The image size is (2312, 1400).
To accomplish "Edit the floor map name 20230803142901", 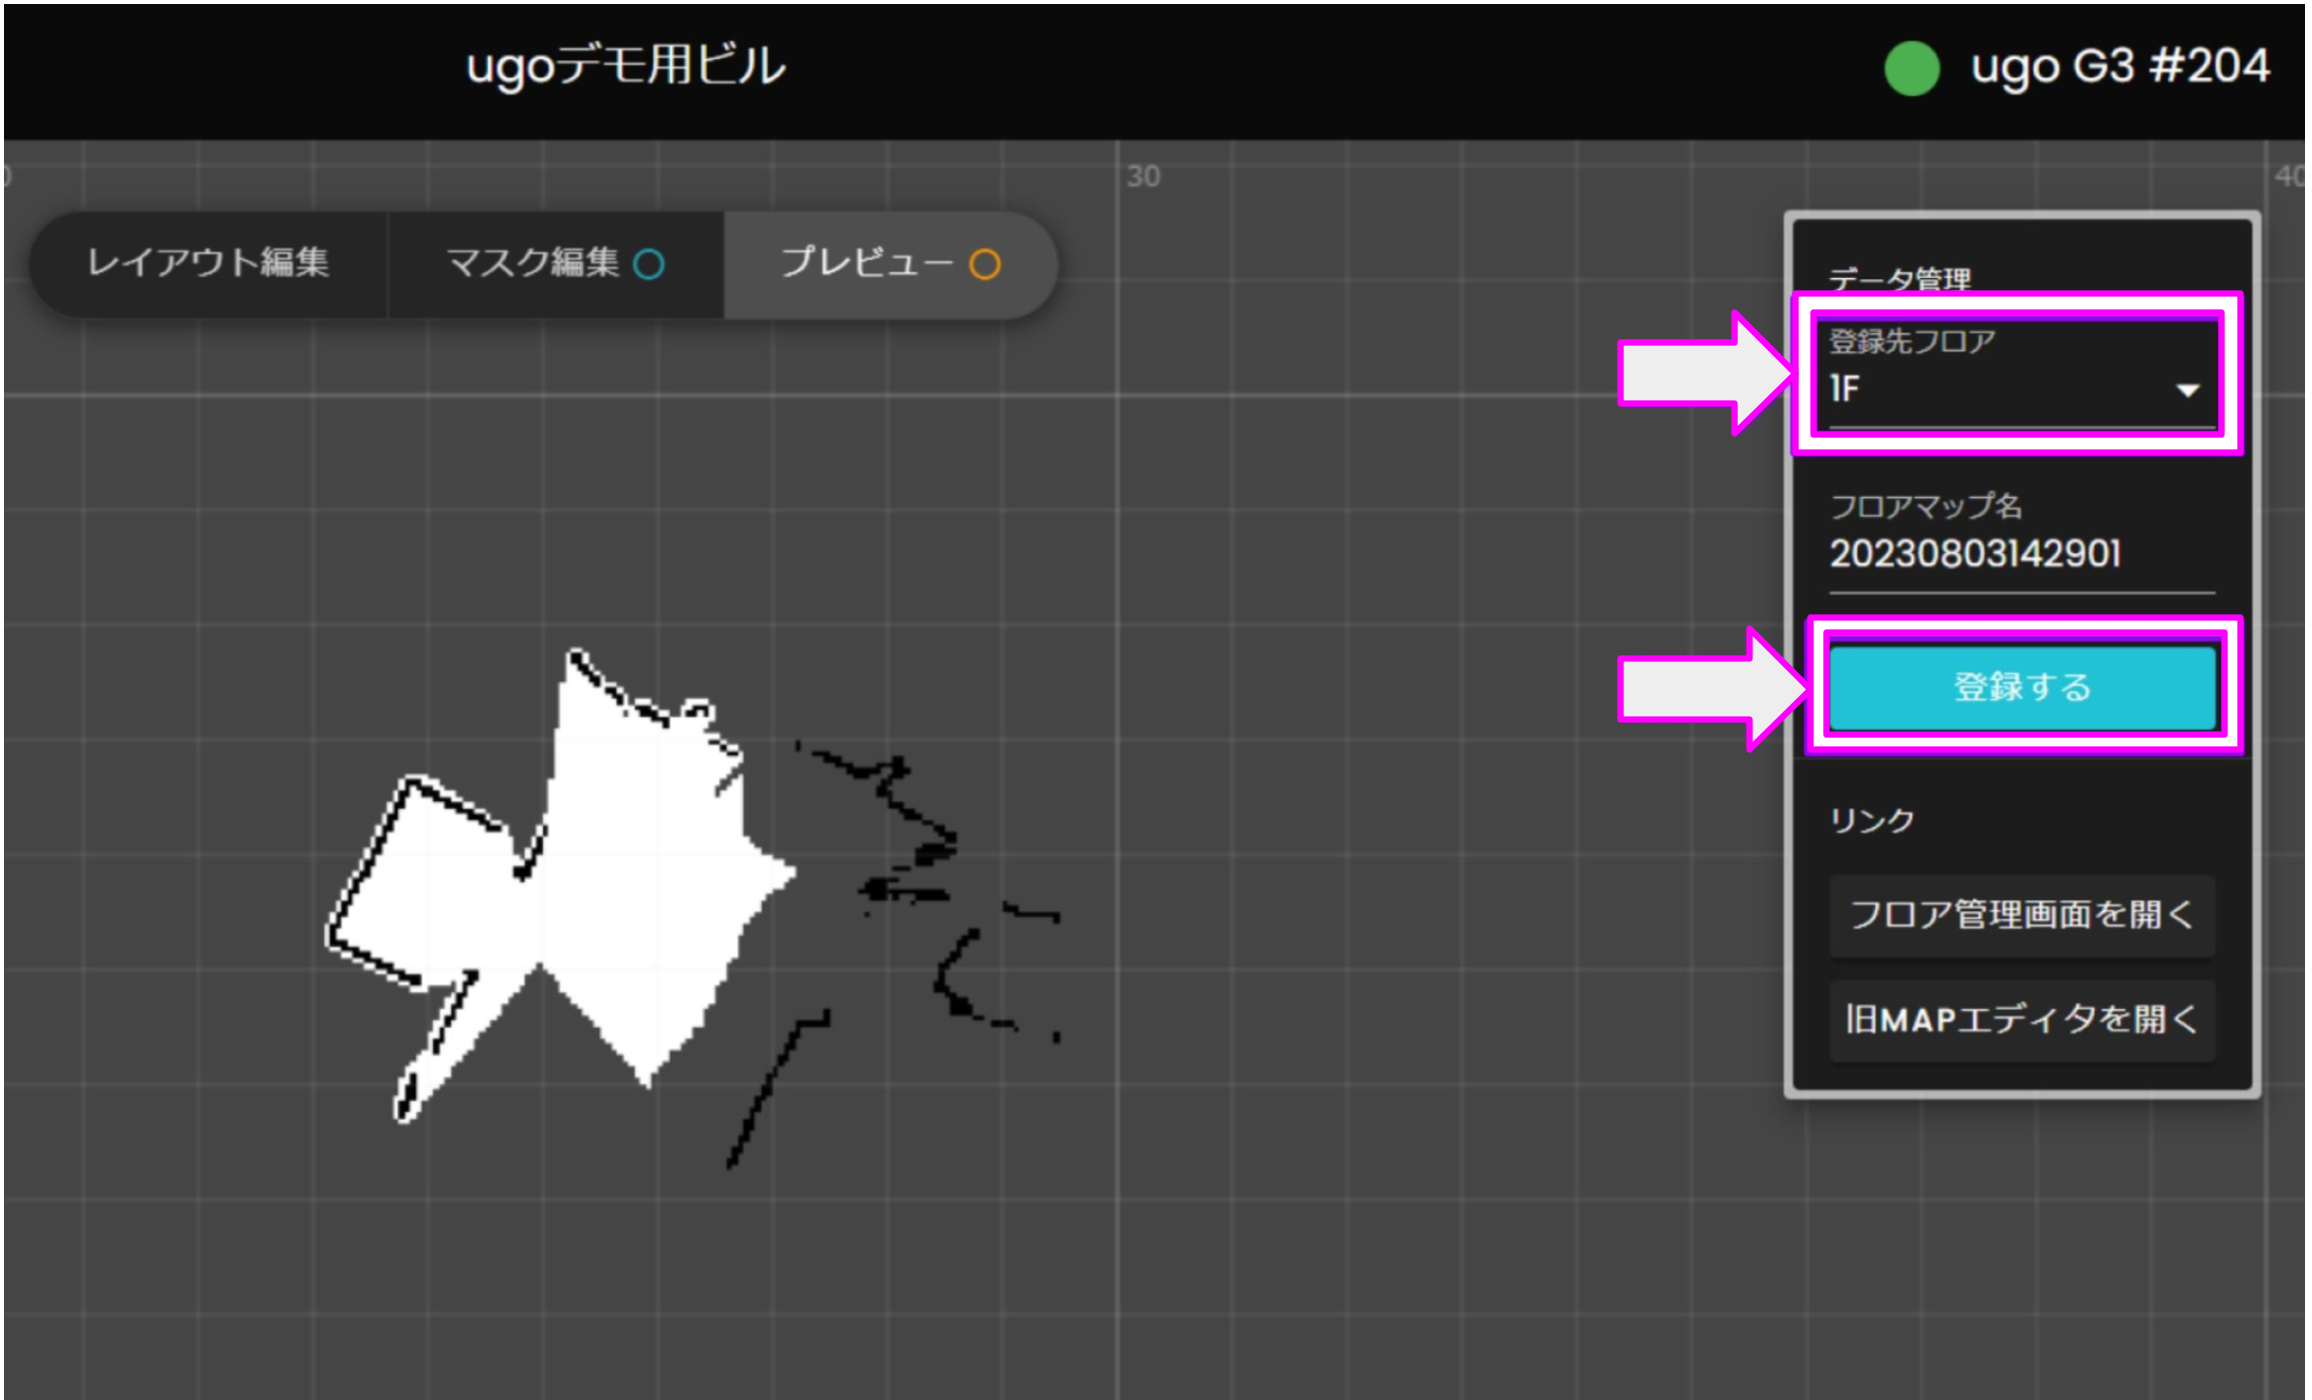I will click(x=2020, y=554).
